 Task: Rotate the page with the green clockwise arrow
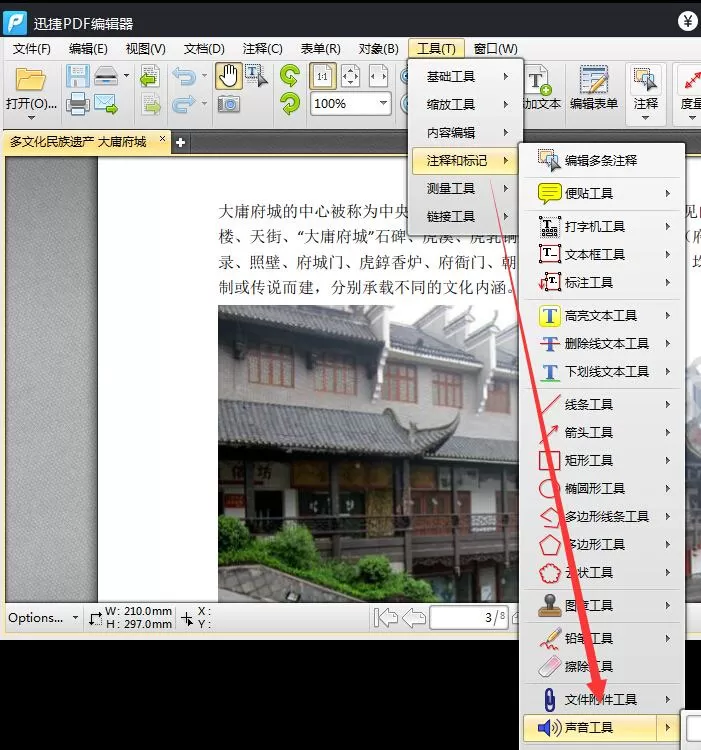tap(290, 76)
